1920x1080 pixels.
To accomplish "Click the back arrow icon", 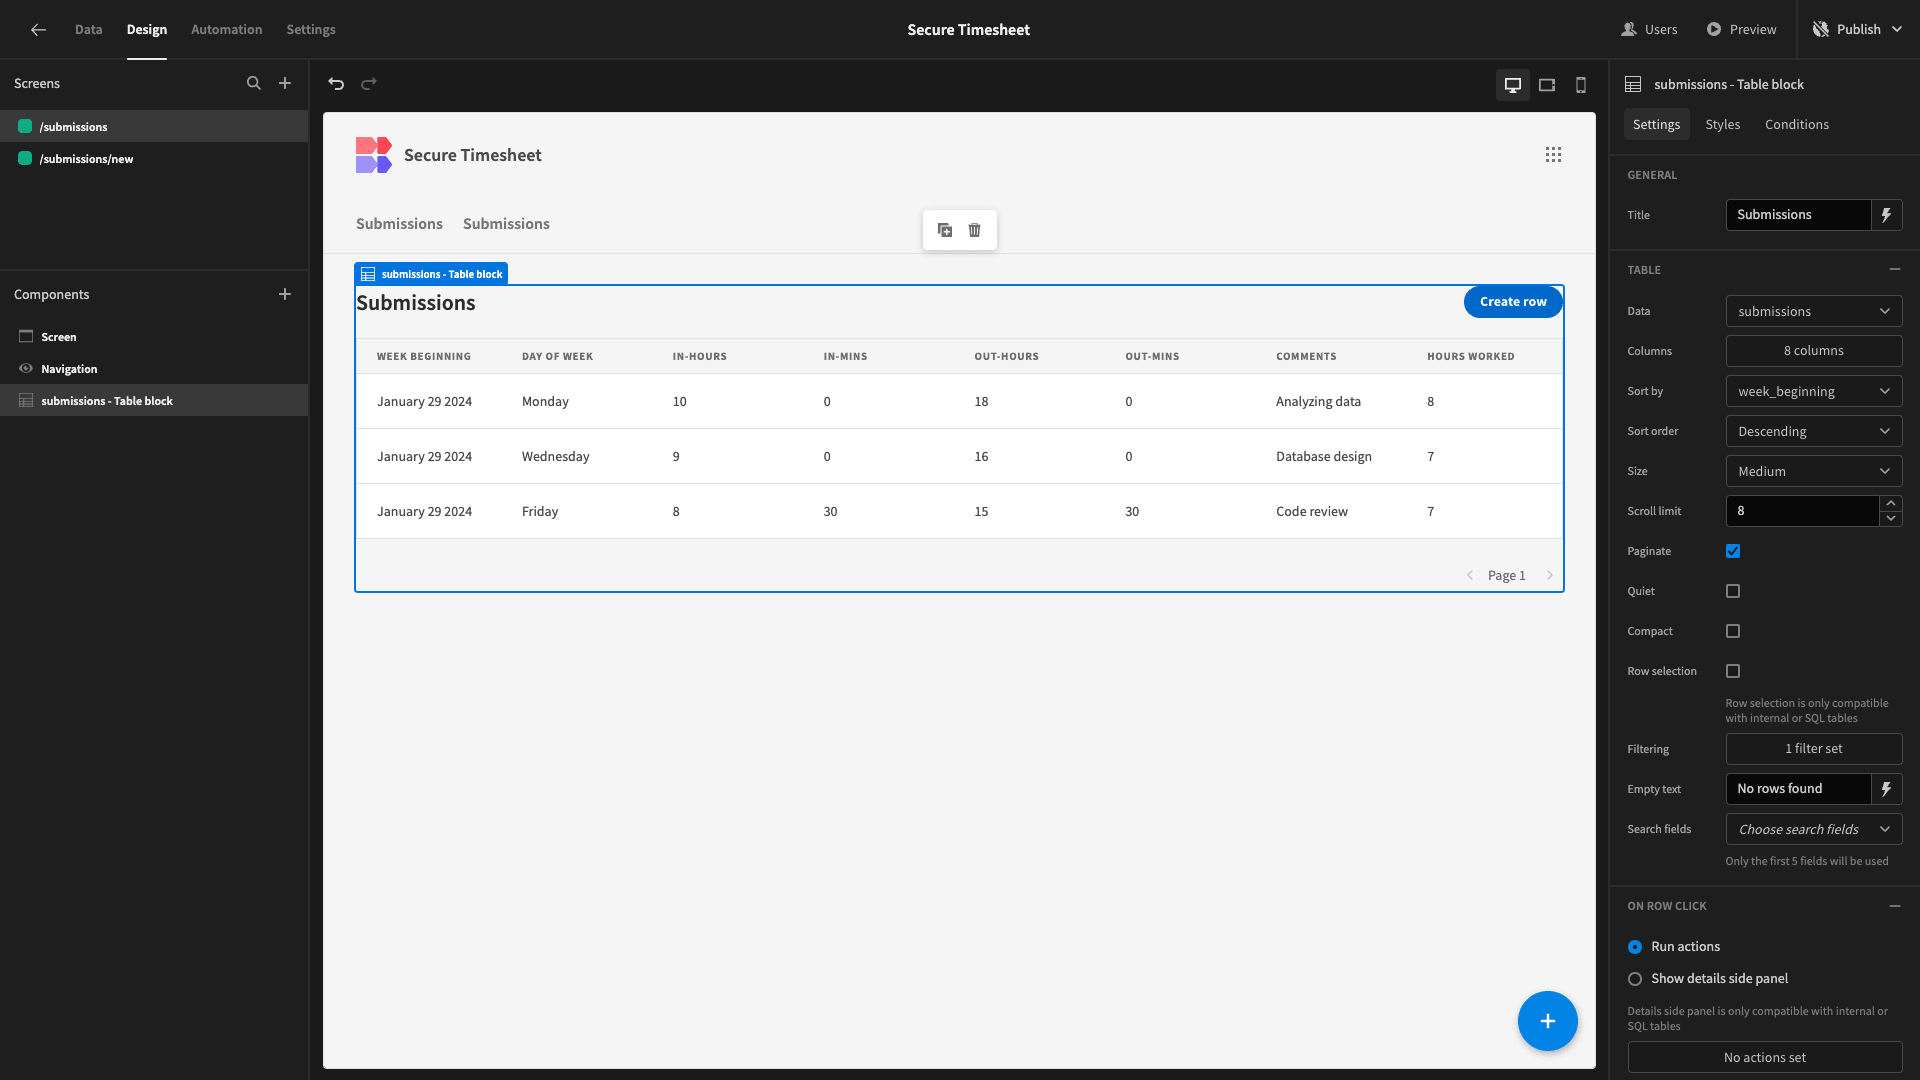I will (x=38, y=30).
